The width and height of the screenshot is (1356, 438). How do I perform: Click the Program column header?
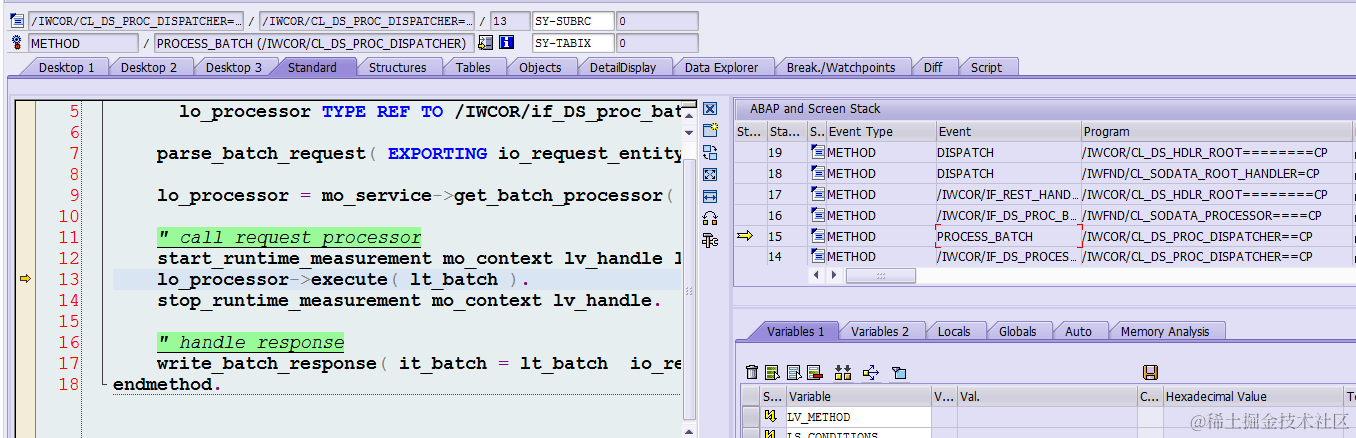[1218, 131]
